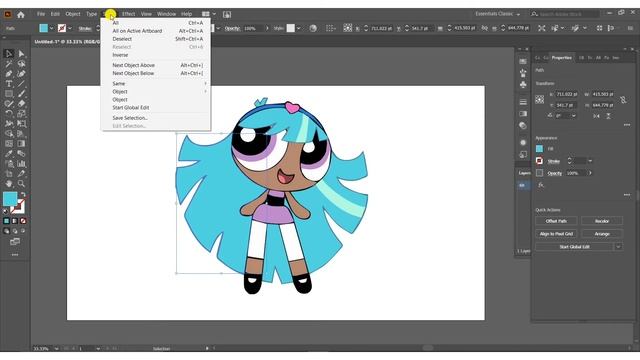Switch to Color fill mode button
The image size is (640, 360).
click(x=7, y=221)
